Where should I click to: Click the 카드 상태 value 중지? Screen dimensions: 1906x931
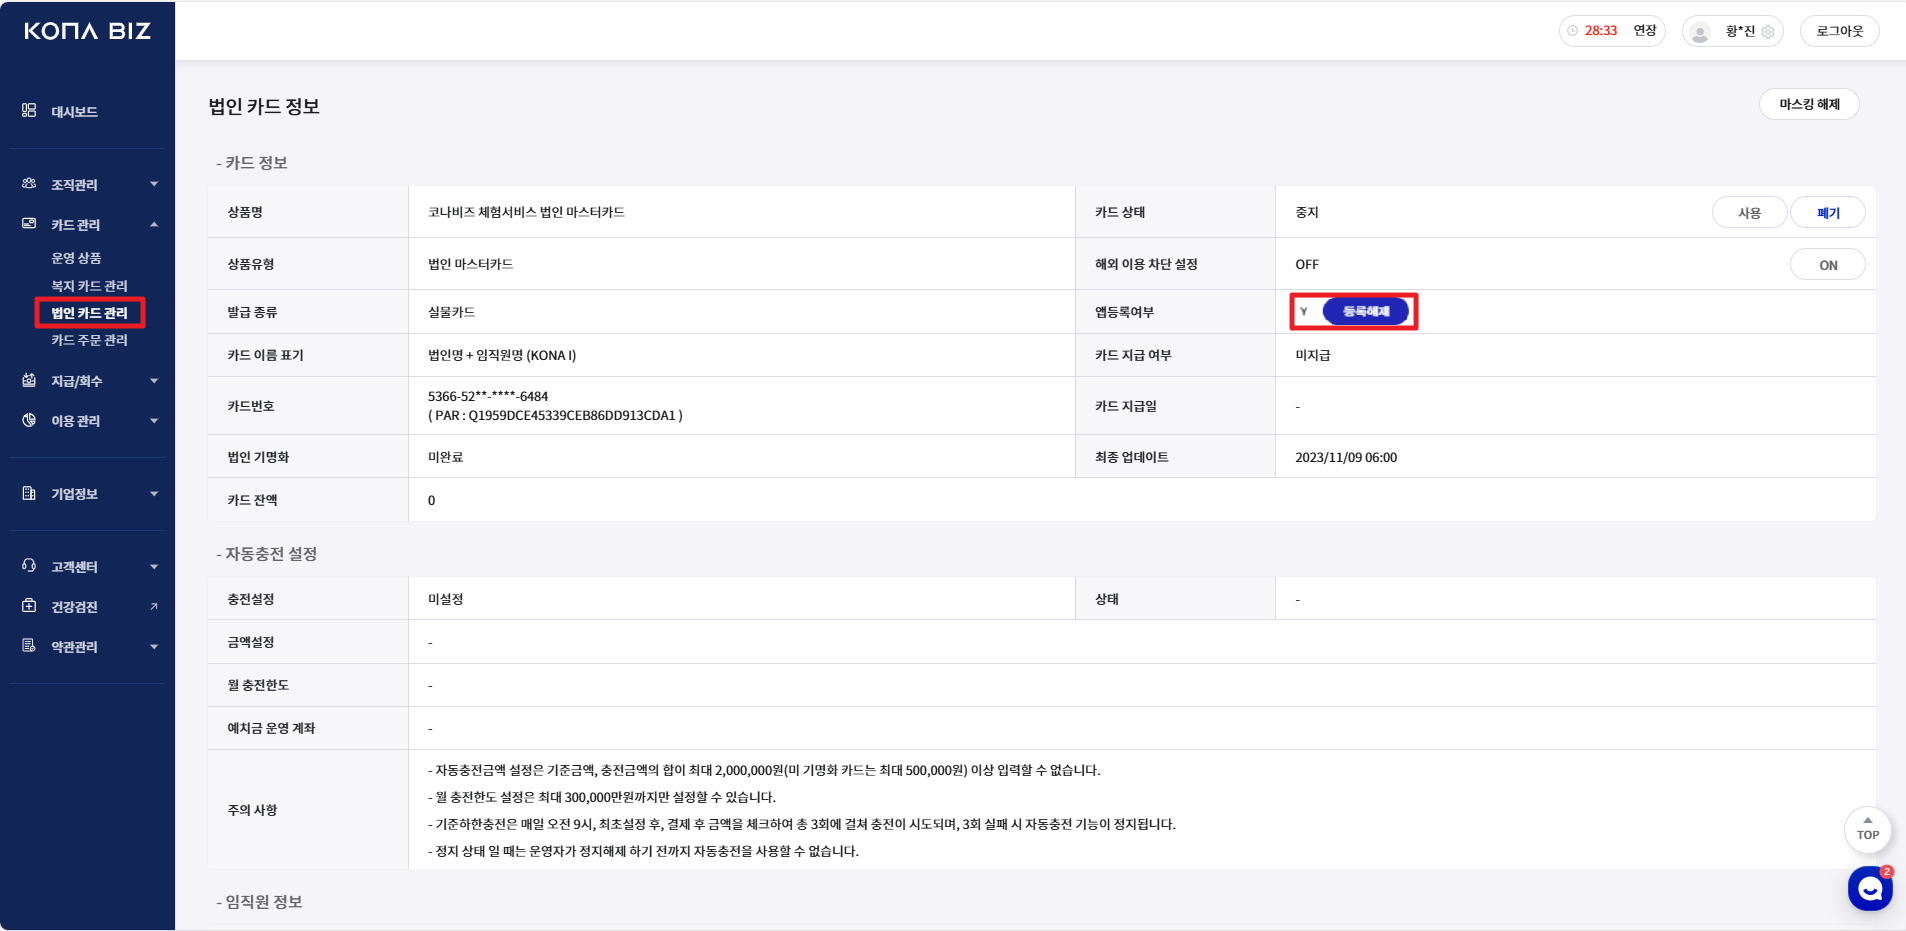[1307, 212]
